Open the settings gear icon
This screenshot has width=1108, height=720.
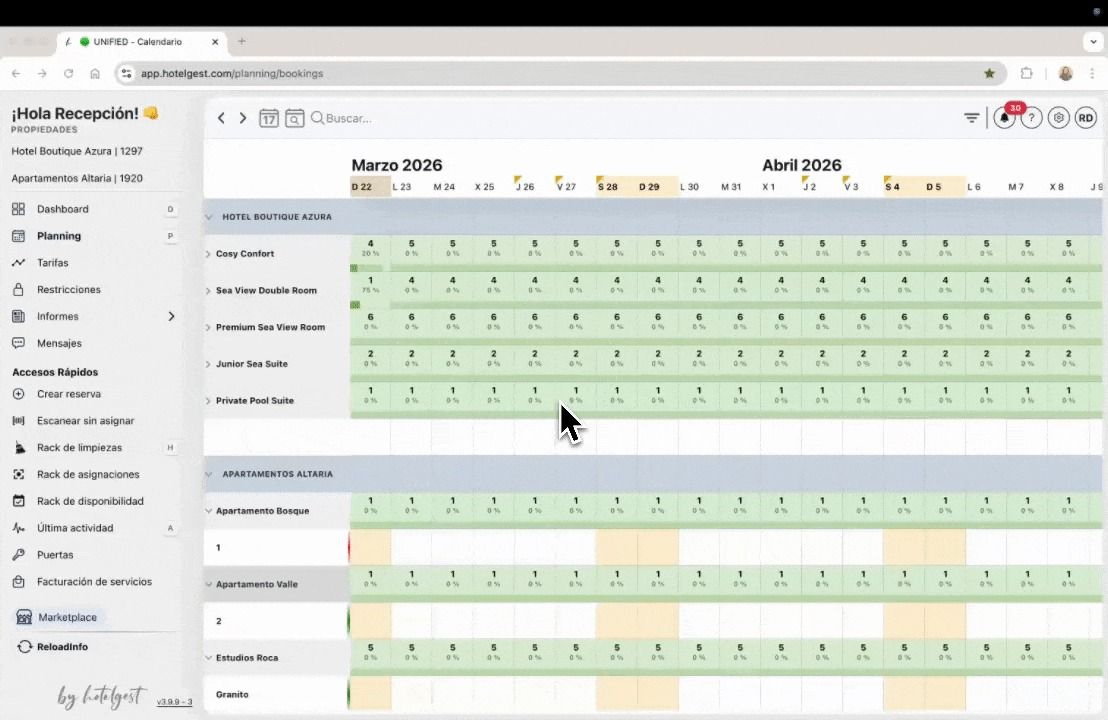point(1059,118)
